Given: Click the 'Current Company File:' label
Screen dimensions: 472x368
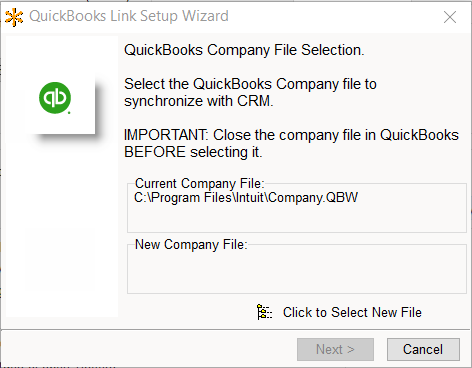Looking at the screenshot, I should tap(199, 183).
